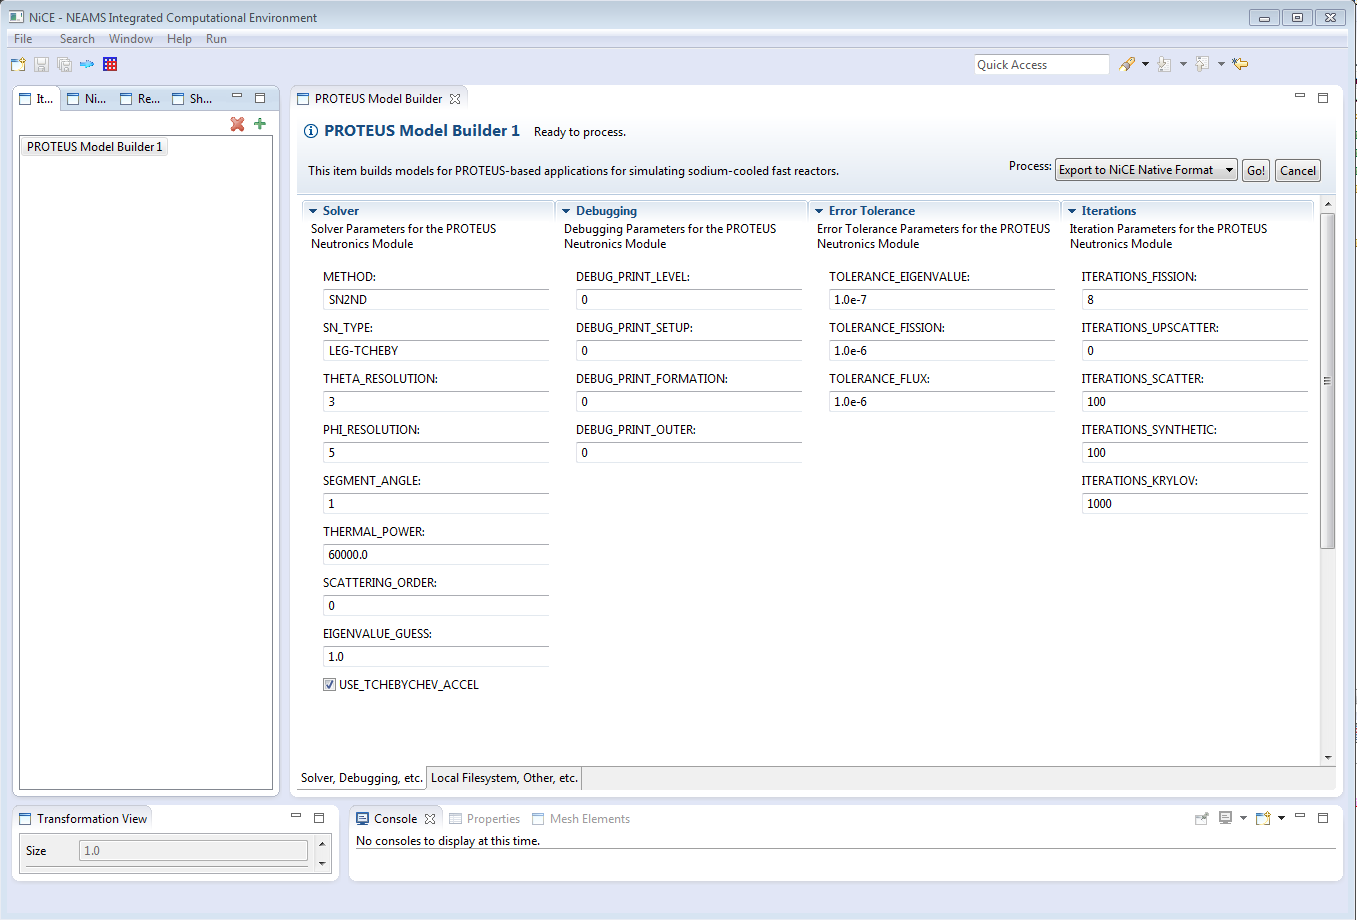
Task: Minimize the Transformation View panel
Action: click(x=296, y=817)
